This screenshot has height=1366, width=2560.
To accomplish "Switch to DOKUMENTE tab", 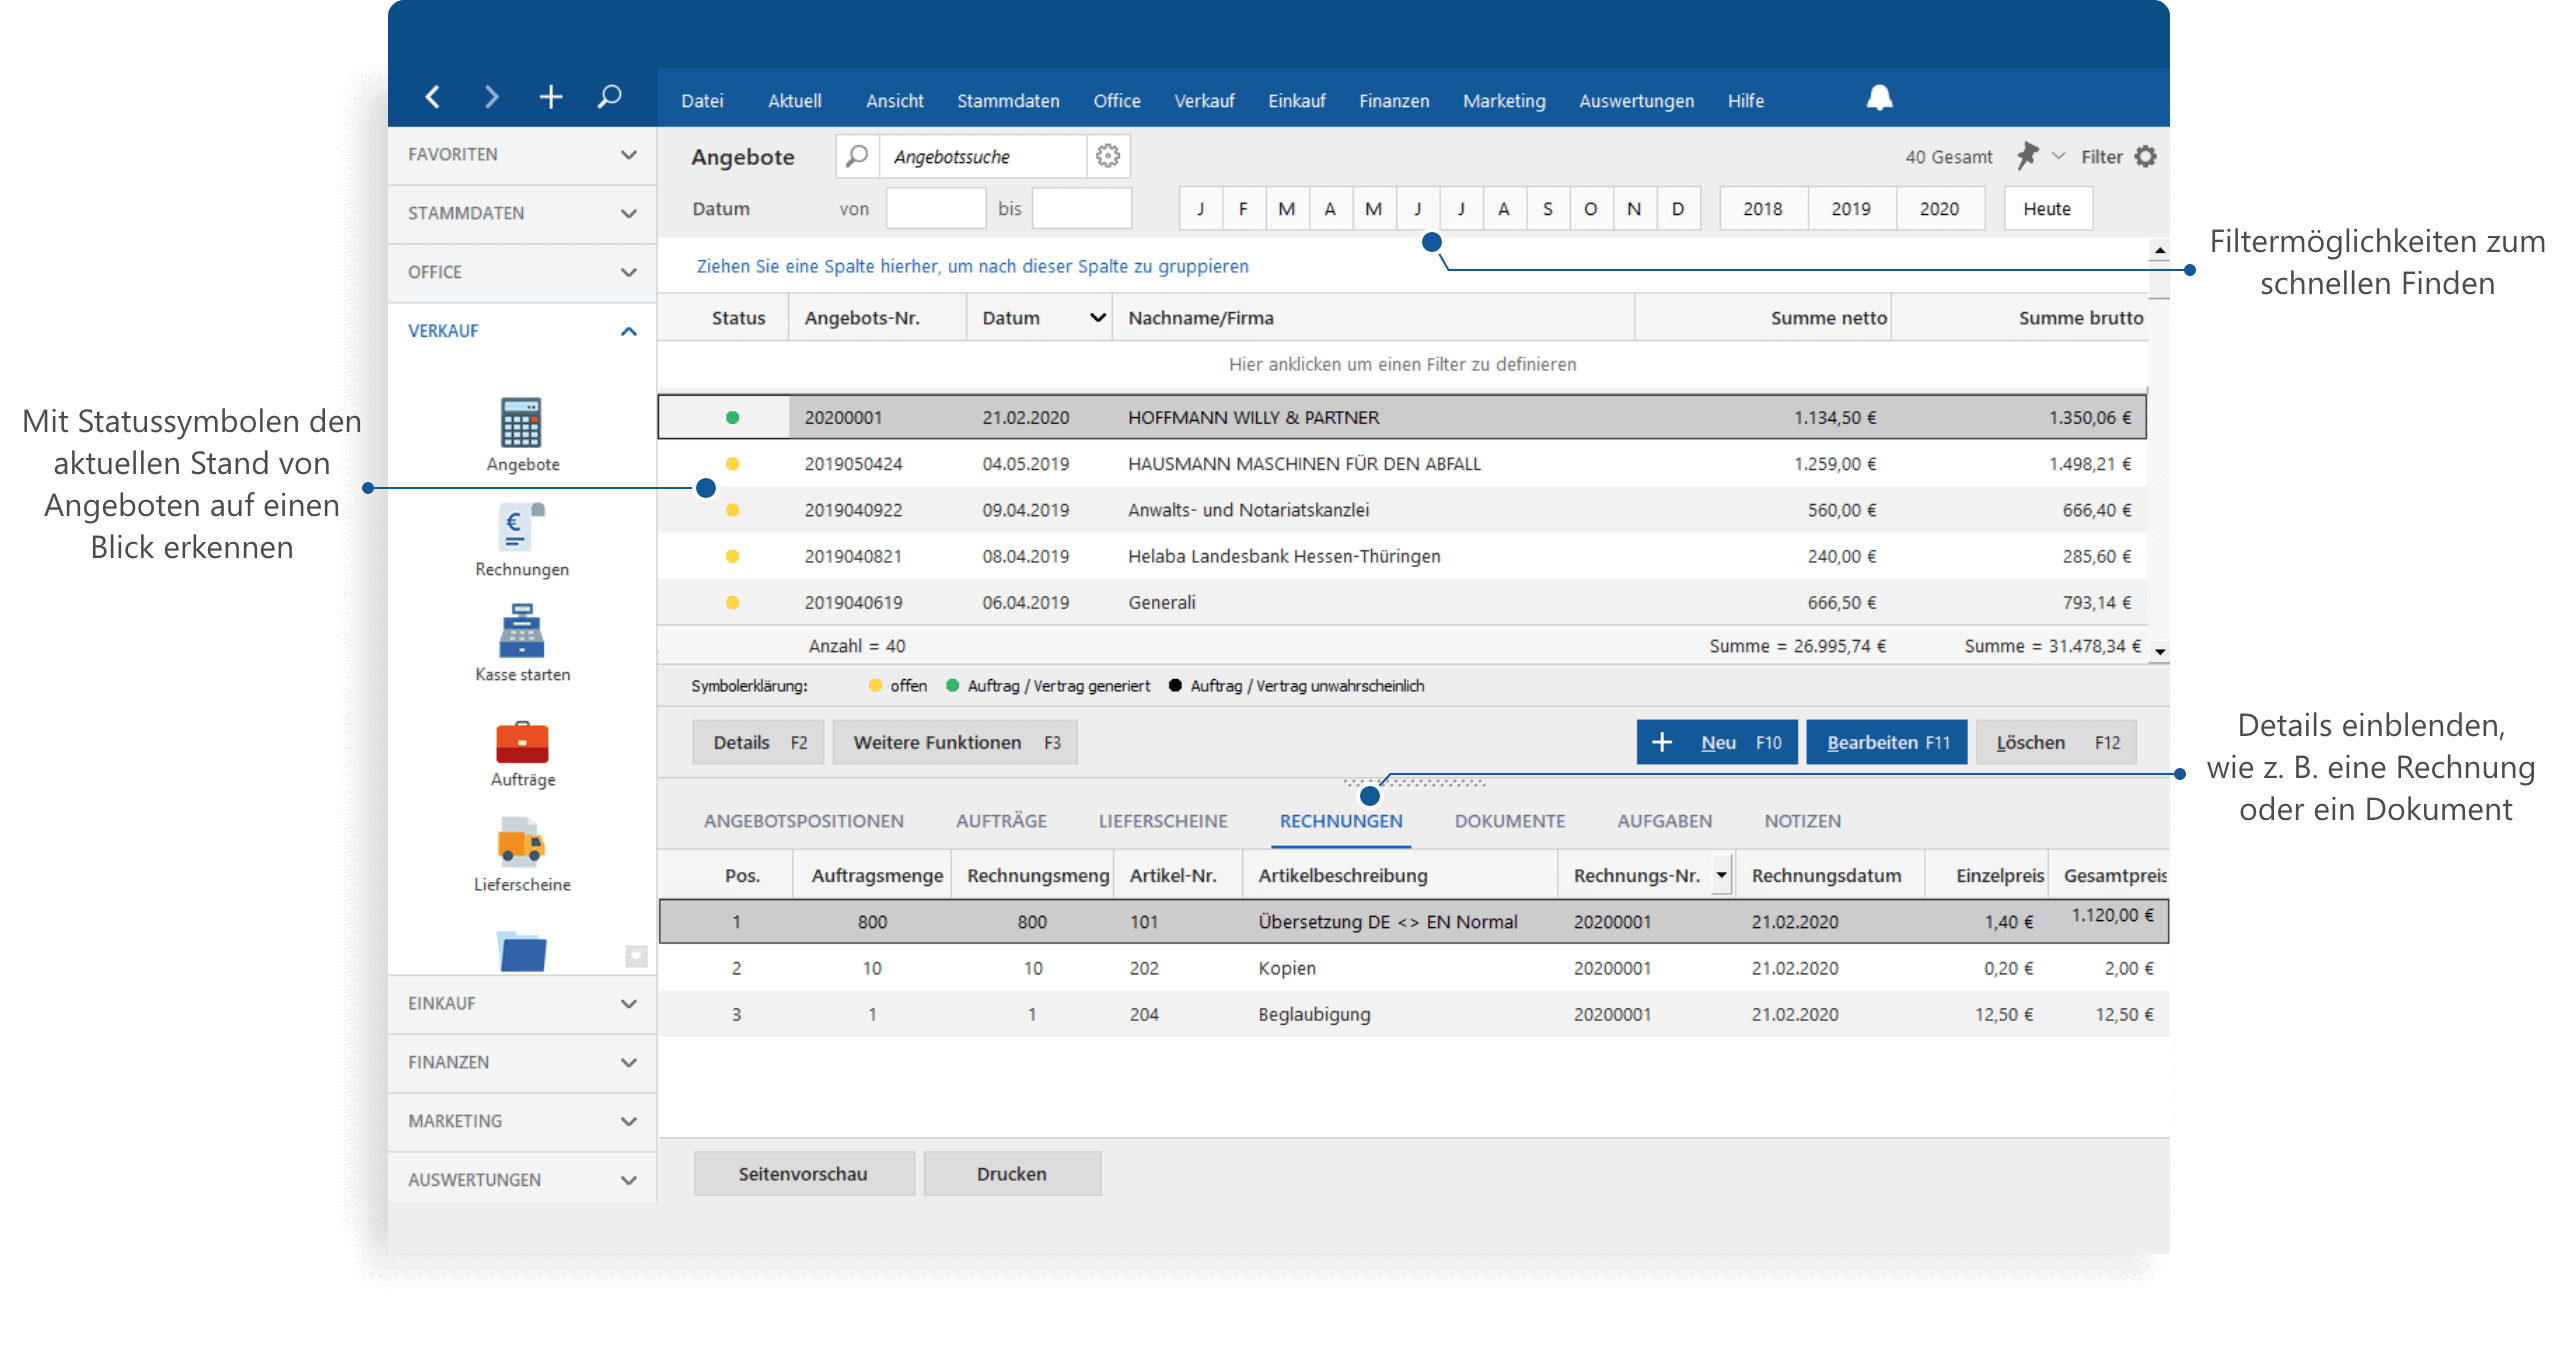I will [x=1509, y=821].
